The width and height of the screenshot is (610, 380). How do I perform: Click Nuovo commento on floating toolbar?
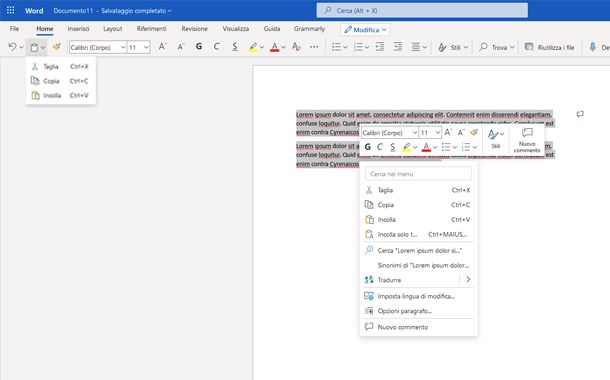(527, 140)
